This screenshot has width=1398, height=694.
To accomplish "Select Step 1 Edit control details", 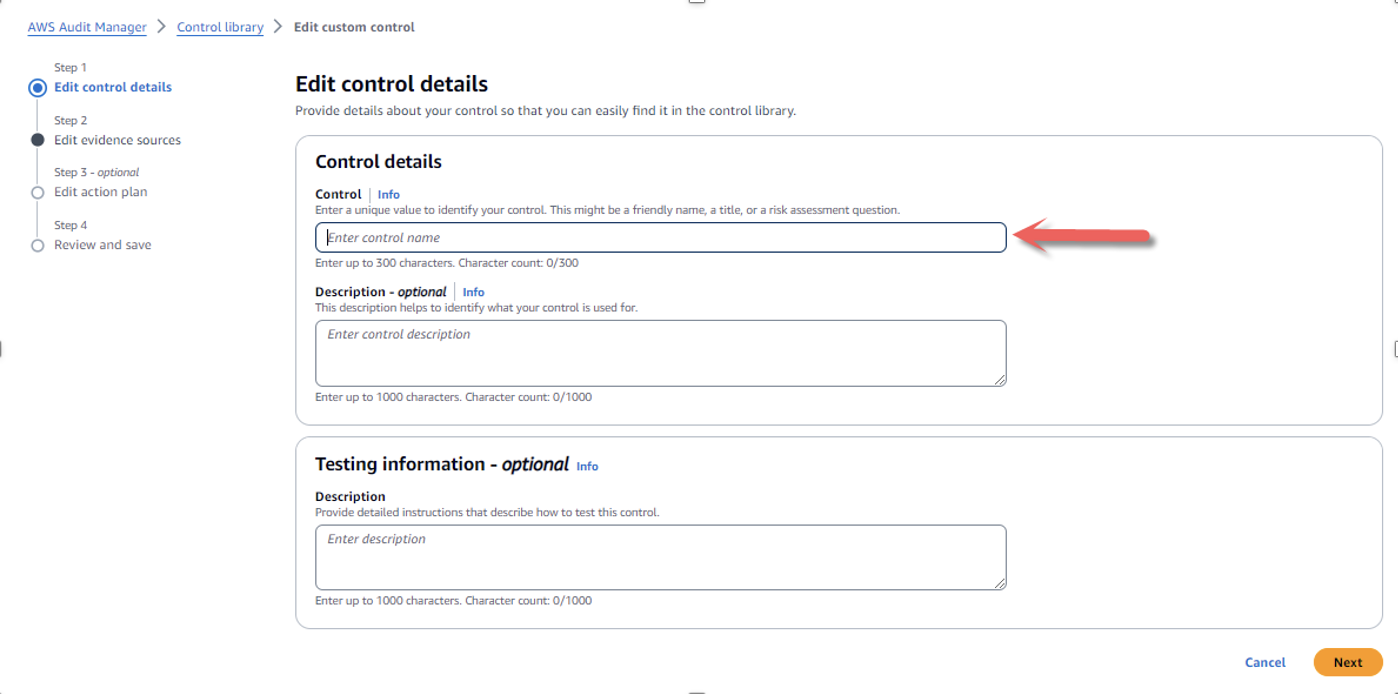I will [113, 87].
